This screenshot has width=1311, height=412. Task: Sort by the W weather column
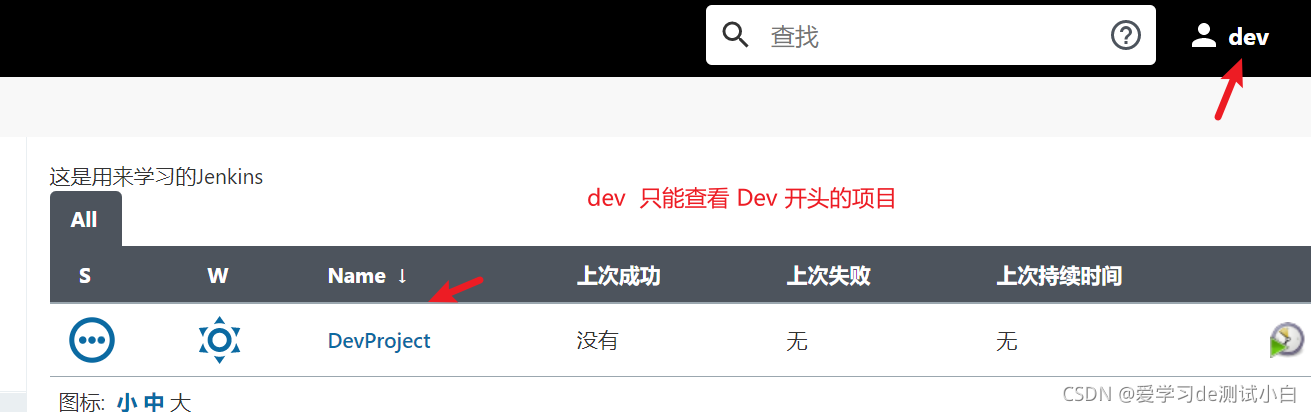click(x=218, y=276)
